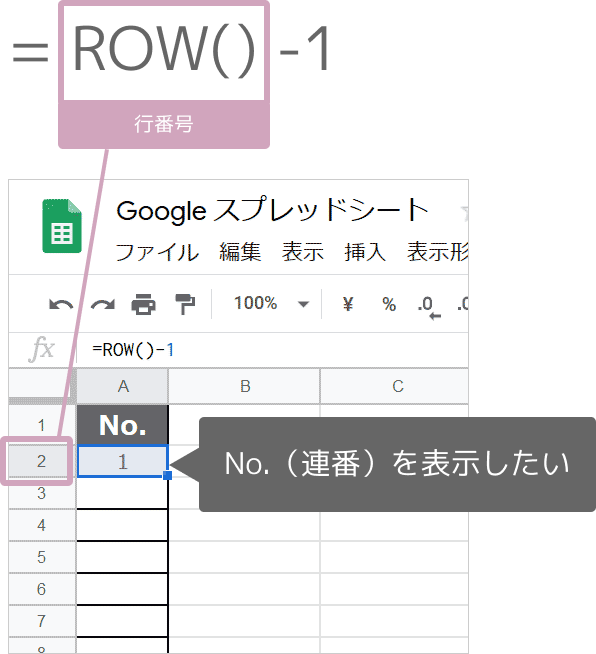The height and width of the screenshot is (654, 596).
Task: Select column B header
Action: (244, 386)
